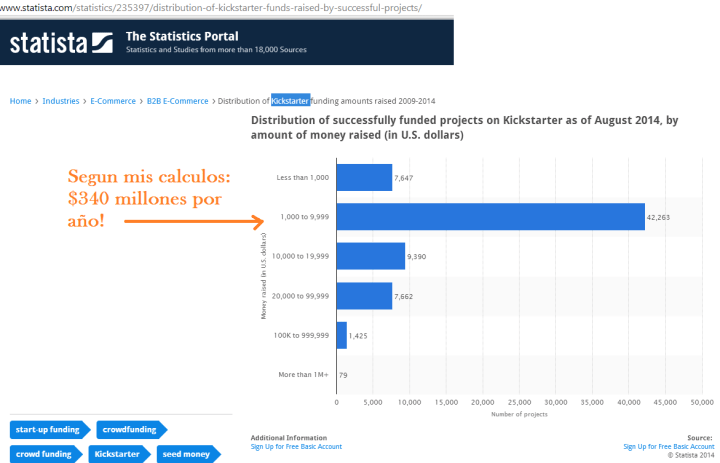
Task: Click the start-up funding tag
Action: tap(48, 430)
